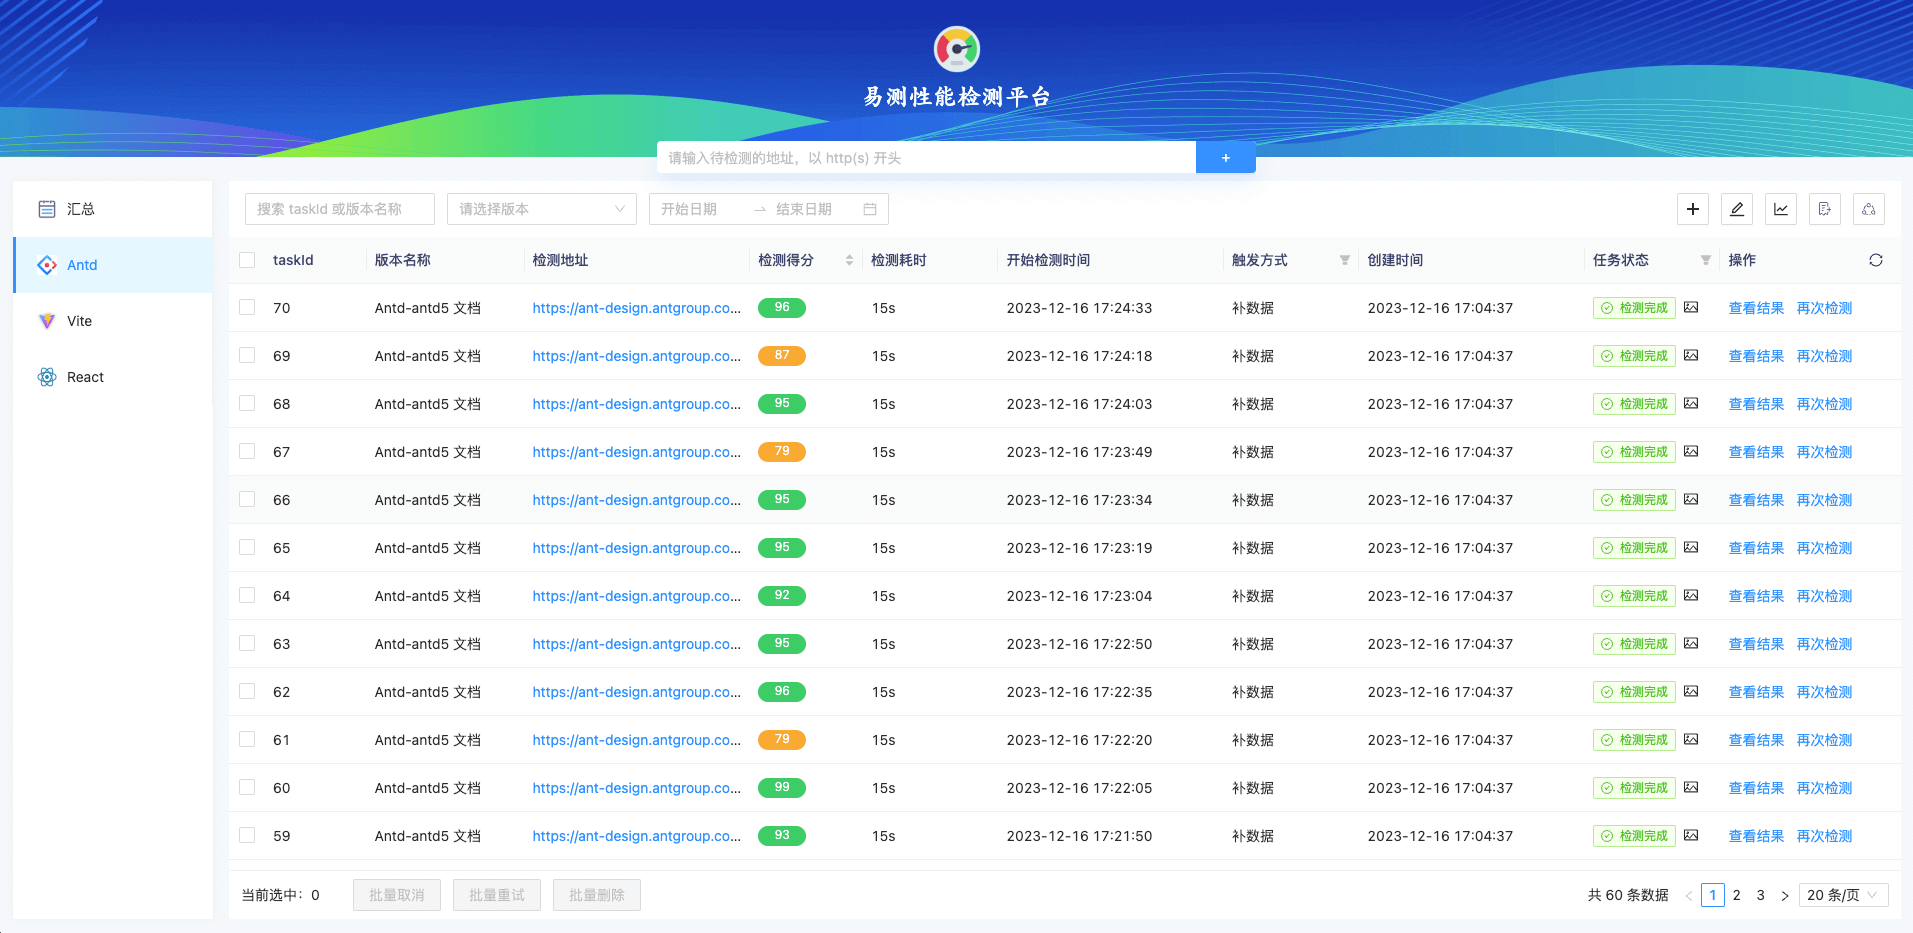Viewport: 1913px width, 933px height.
Task: Open the detection URL link for task 68
Action: click(637, 404)
